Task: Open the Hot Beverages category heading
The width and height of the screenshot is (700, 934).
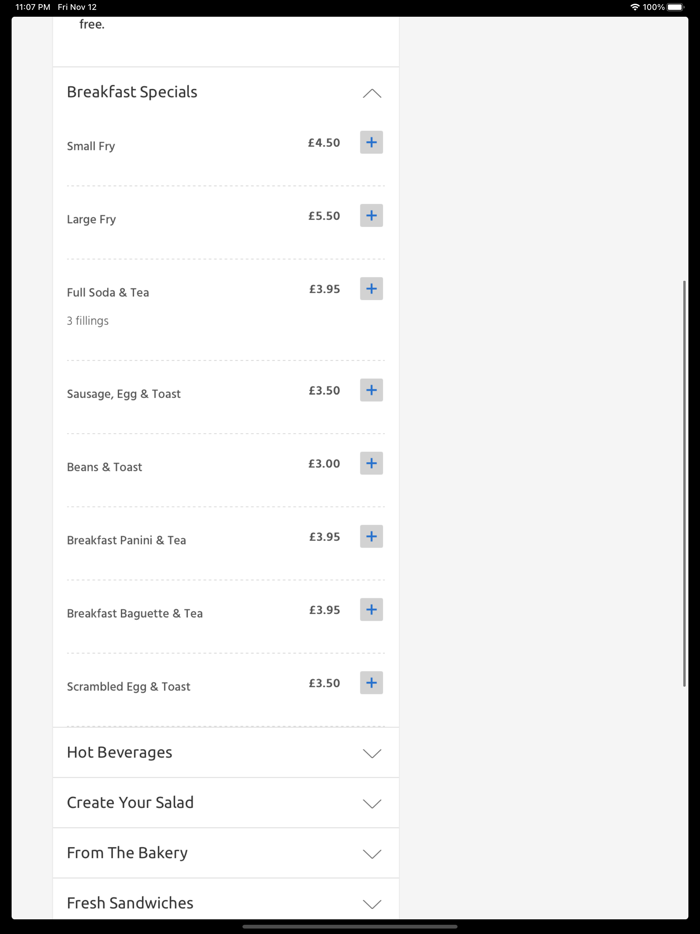Action: 119,752
